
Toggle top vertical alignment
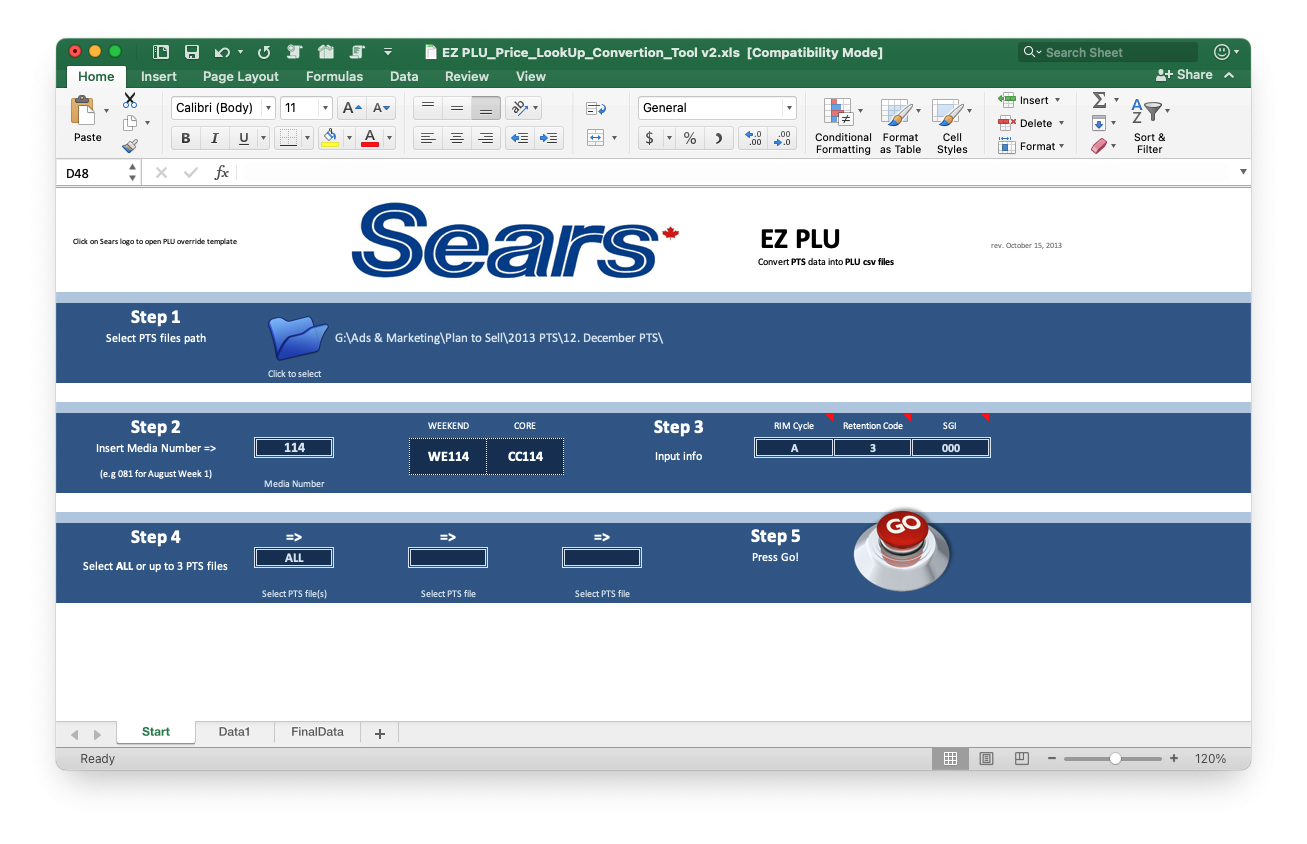tap(428, 108)
